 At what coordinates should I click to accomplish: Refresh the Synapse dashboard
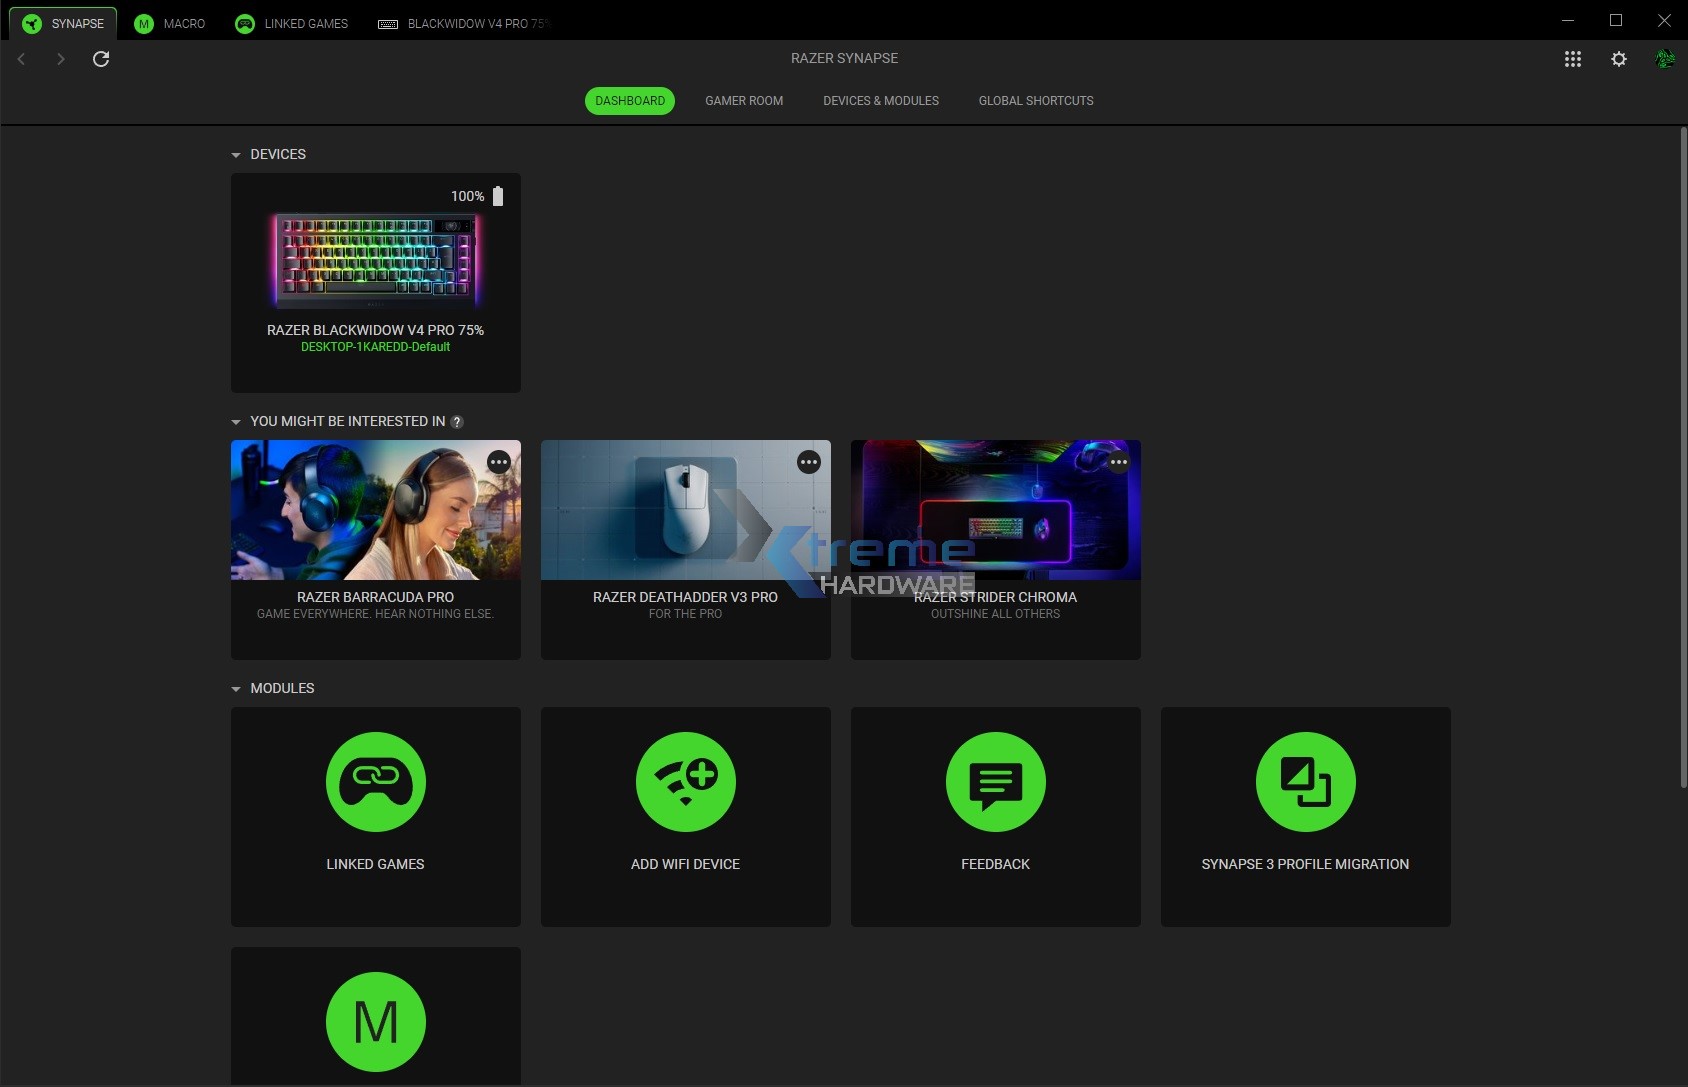(101, 59)
